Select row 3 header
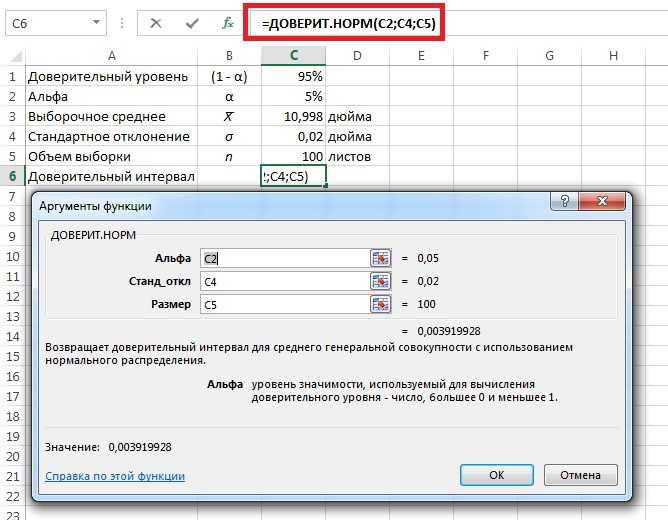668x520 pixels. coord(13,116)
